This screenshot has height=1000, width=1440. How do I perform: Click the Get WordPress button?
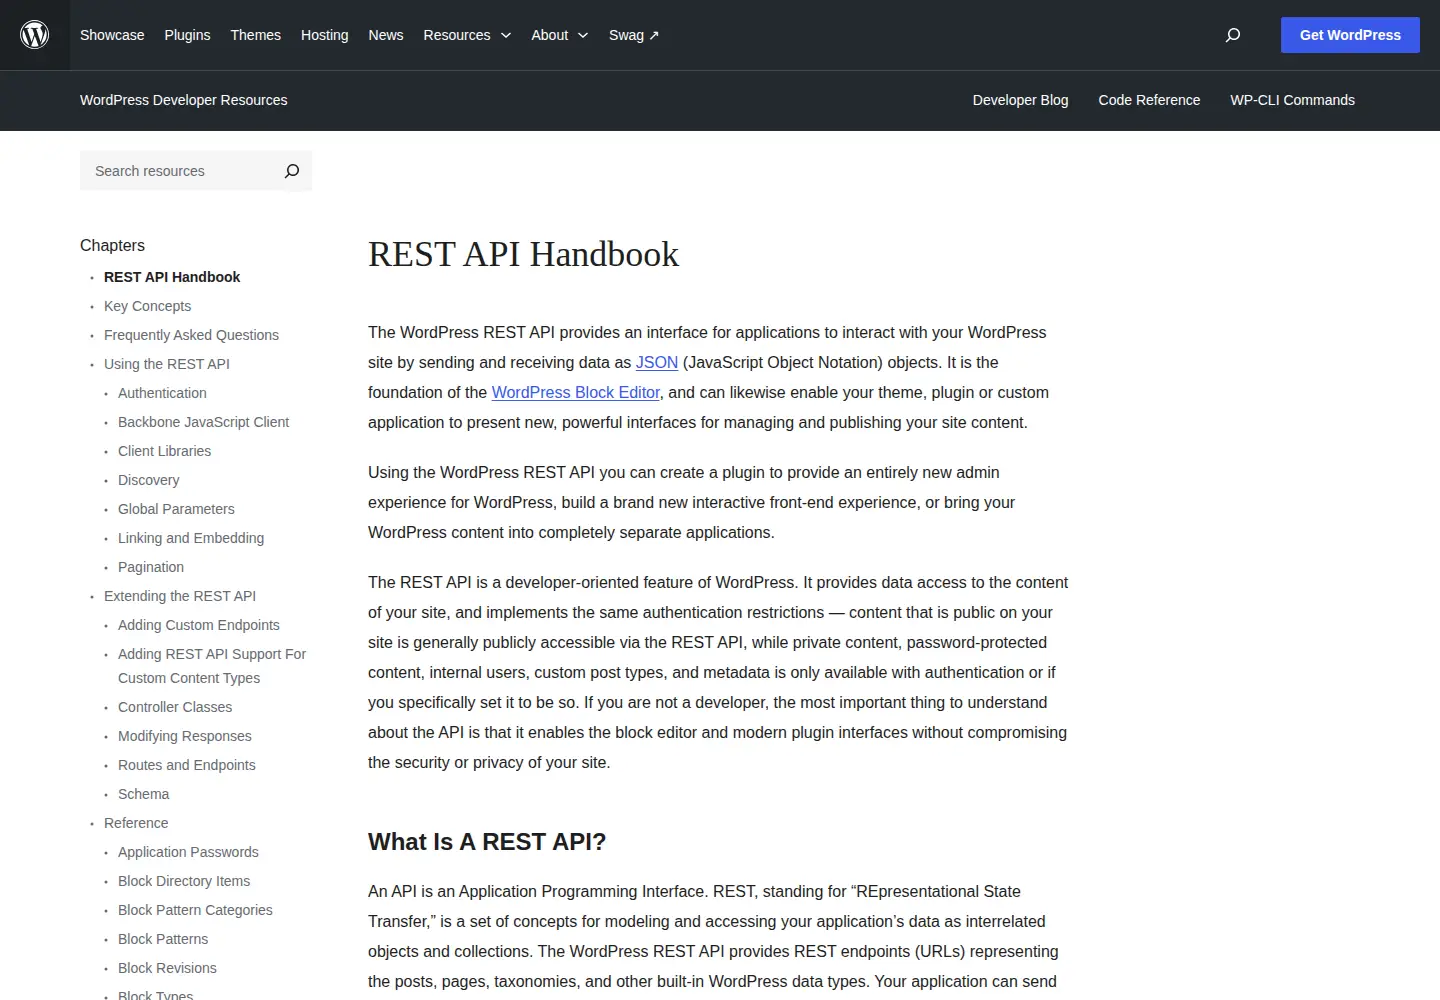(x=1350, y=35)
